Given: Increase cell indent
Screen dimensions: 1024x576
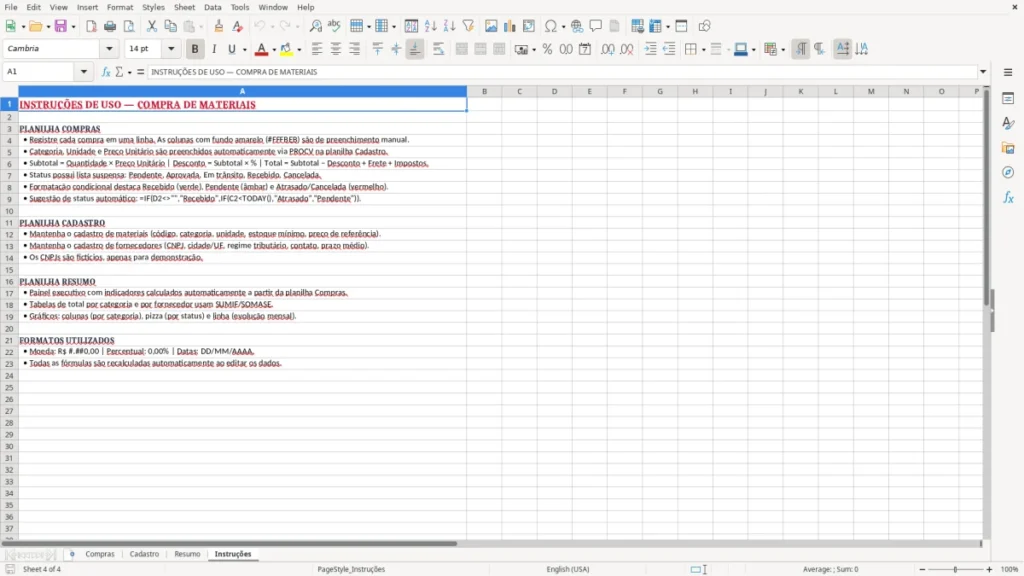Looking at the screenshot, I should click(x=650, y=49).
